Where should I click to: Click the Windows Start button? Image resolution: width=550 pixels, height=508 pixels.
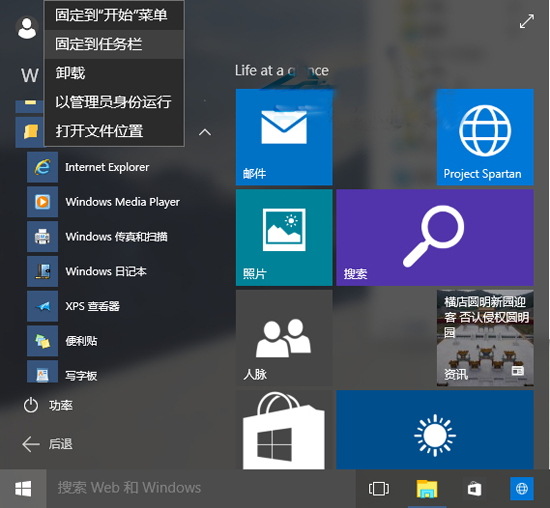23,488
